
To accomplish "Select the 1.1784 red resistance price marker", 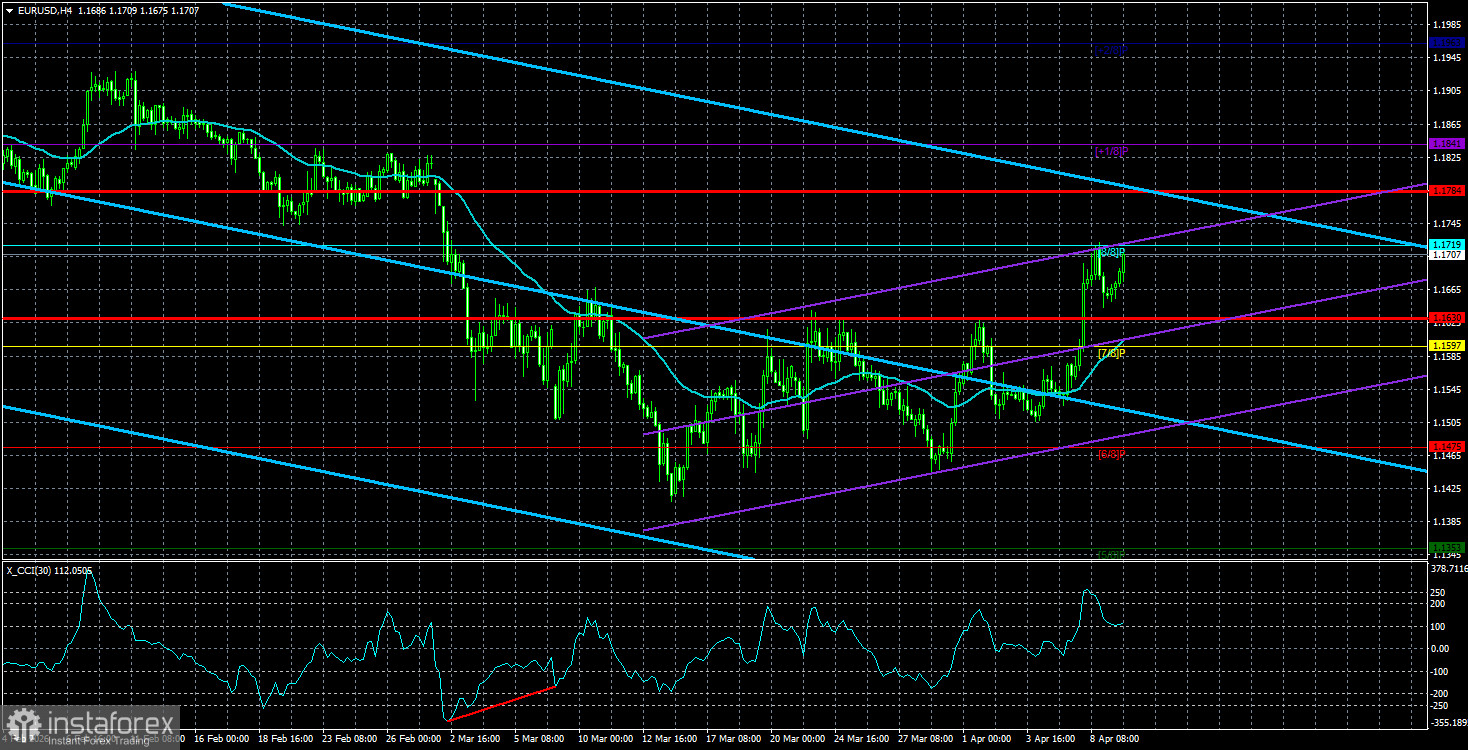I will [x=1449, y=188].
